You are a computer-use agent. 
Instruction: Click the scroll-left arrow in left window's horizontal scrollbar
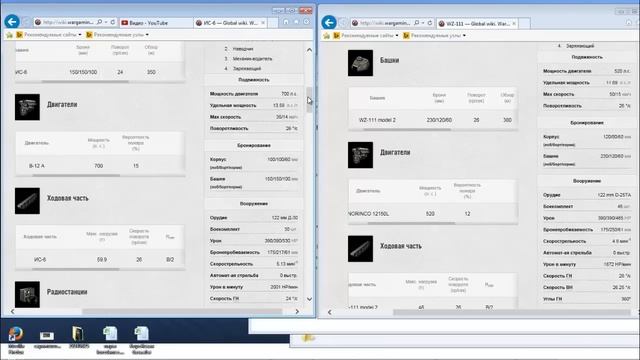12,311
